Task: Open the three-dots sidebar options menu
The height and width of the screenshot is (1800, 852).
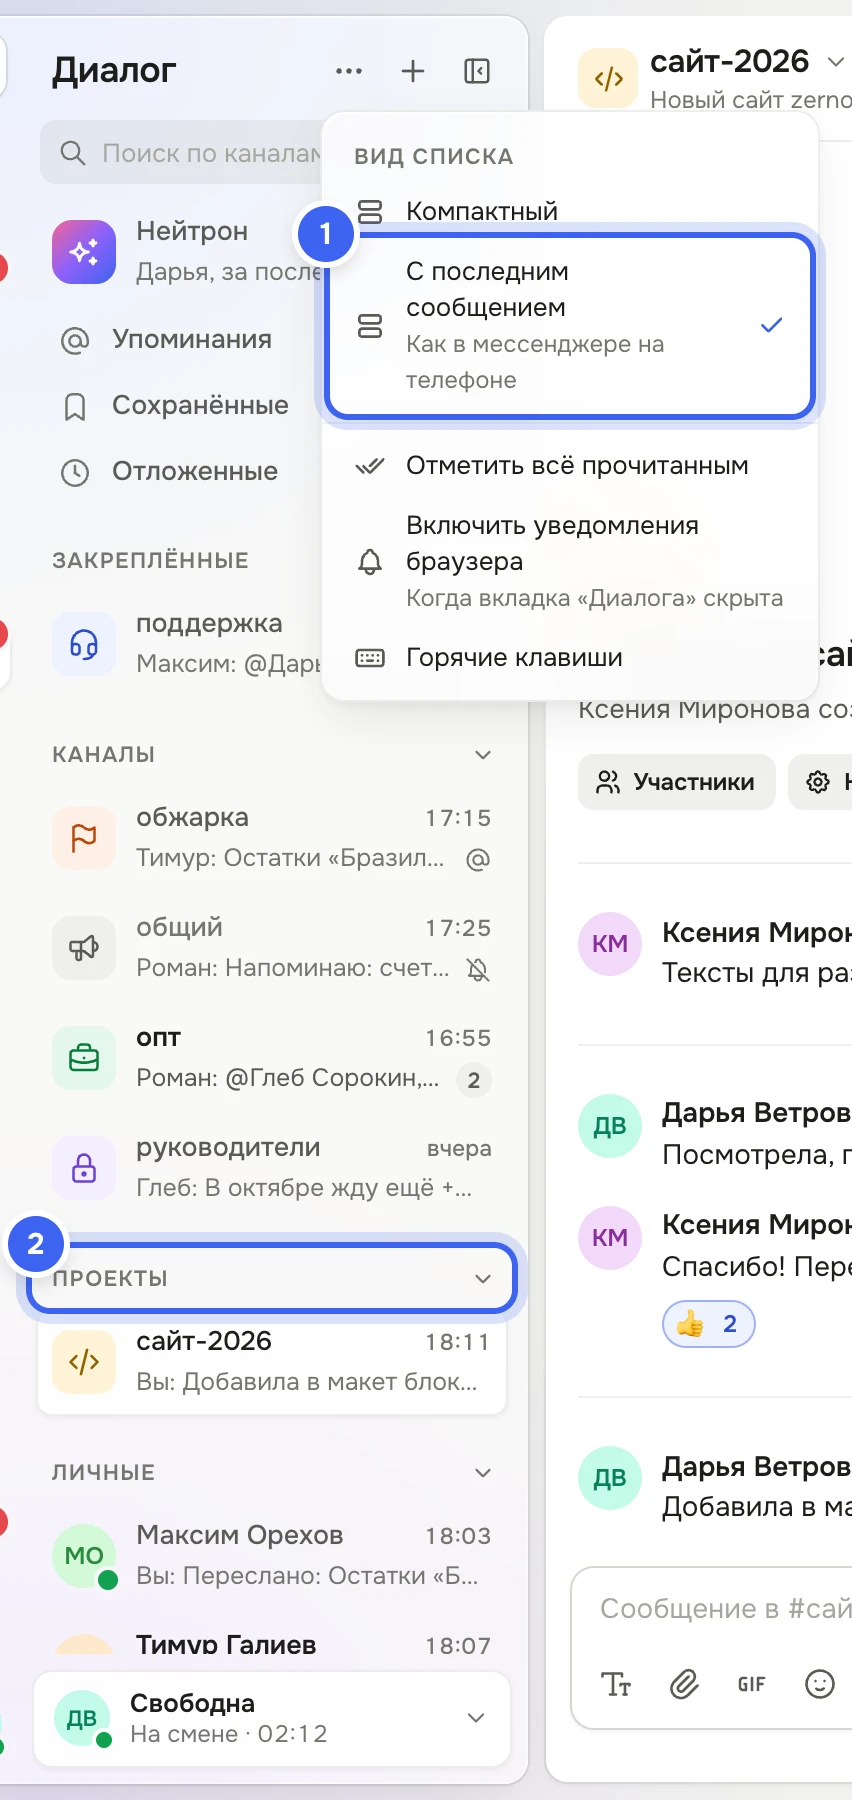Action: pos(349,71)
